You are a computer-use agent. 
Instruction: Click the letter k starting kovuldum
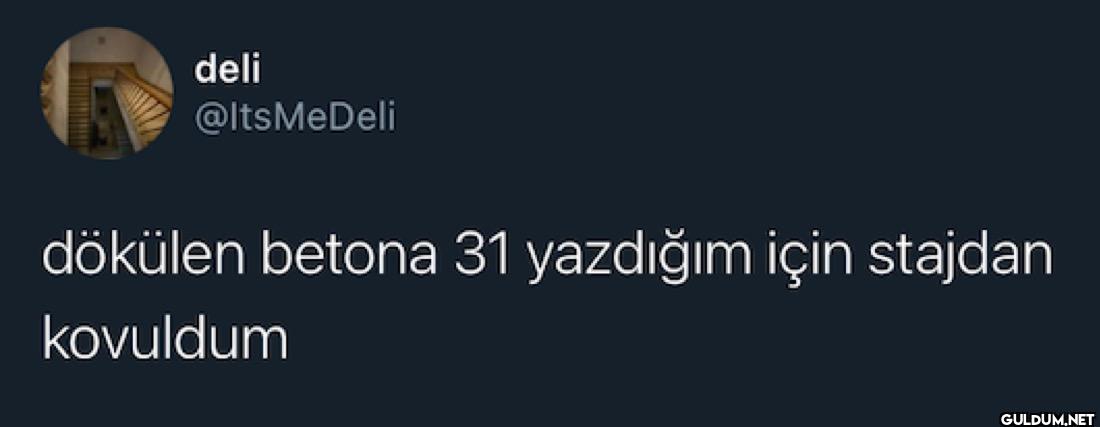click(54, 339)
